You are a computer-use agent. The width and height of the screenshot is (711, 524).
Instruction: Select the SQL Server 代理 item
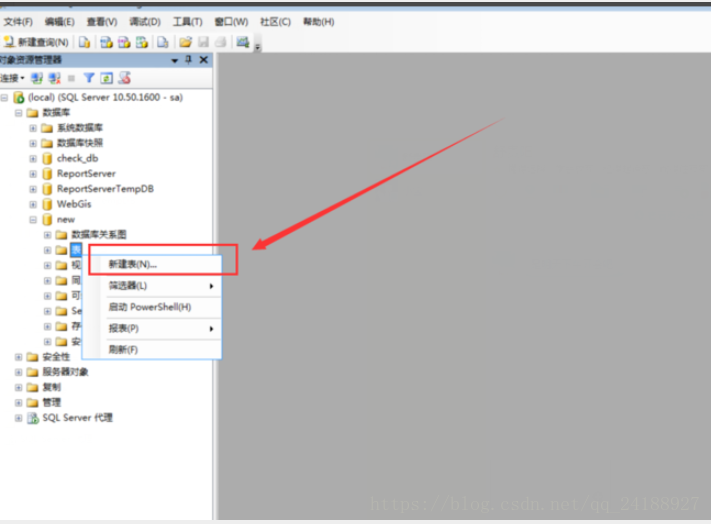click(x=78, y=418)
